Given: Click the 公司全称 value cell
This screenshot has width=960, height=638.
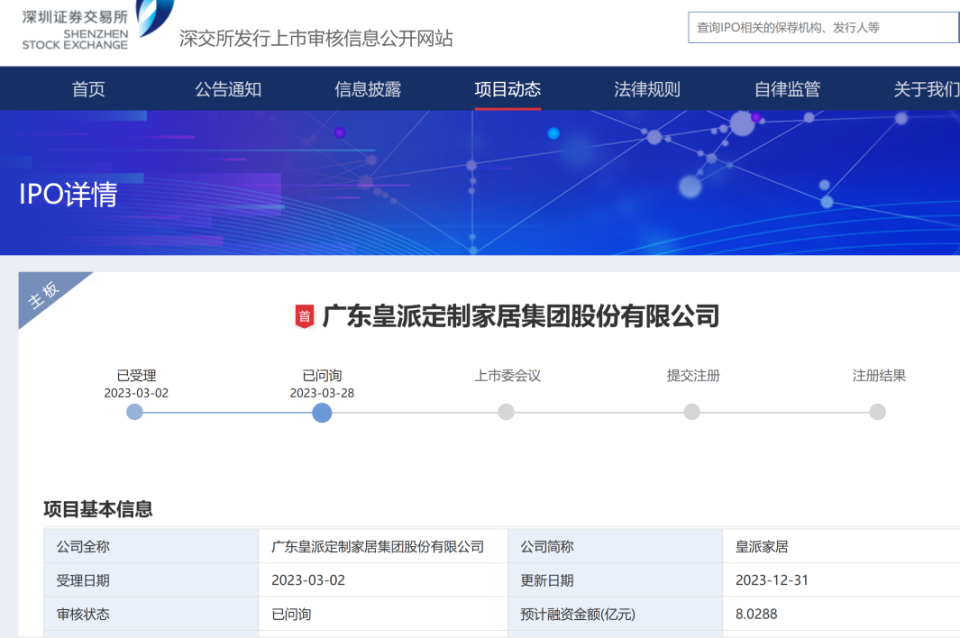Looking at the screenshot, I should pos(383,546).
